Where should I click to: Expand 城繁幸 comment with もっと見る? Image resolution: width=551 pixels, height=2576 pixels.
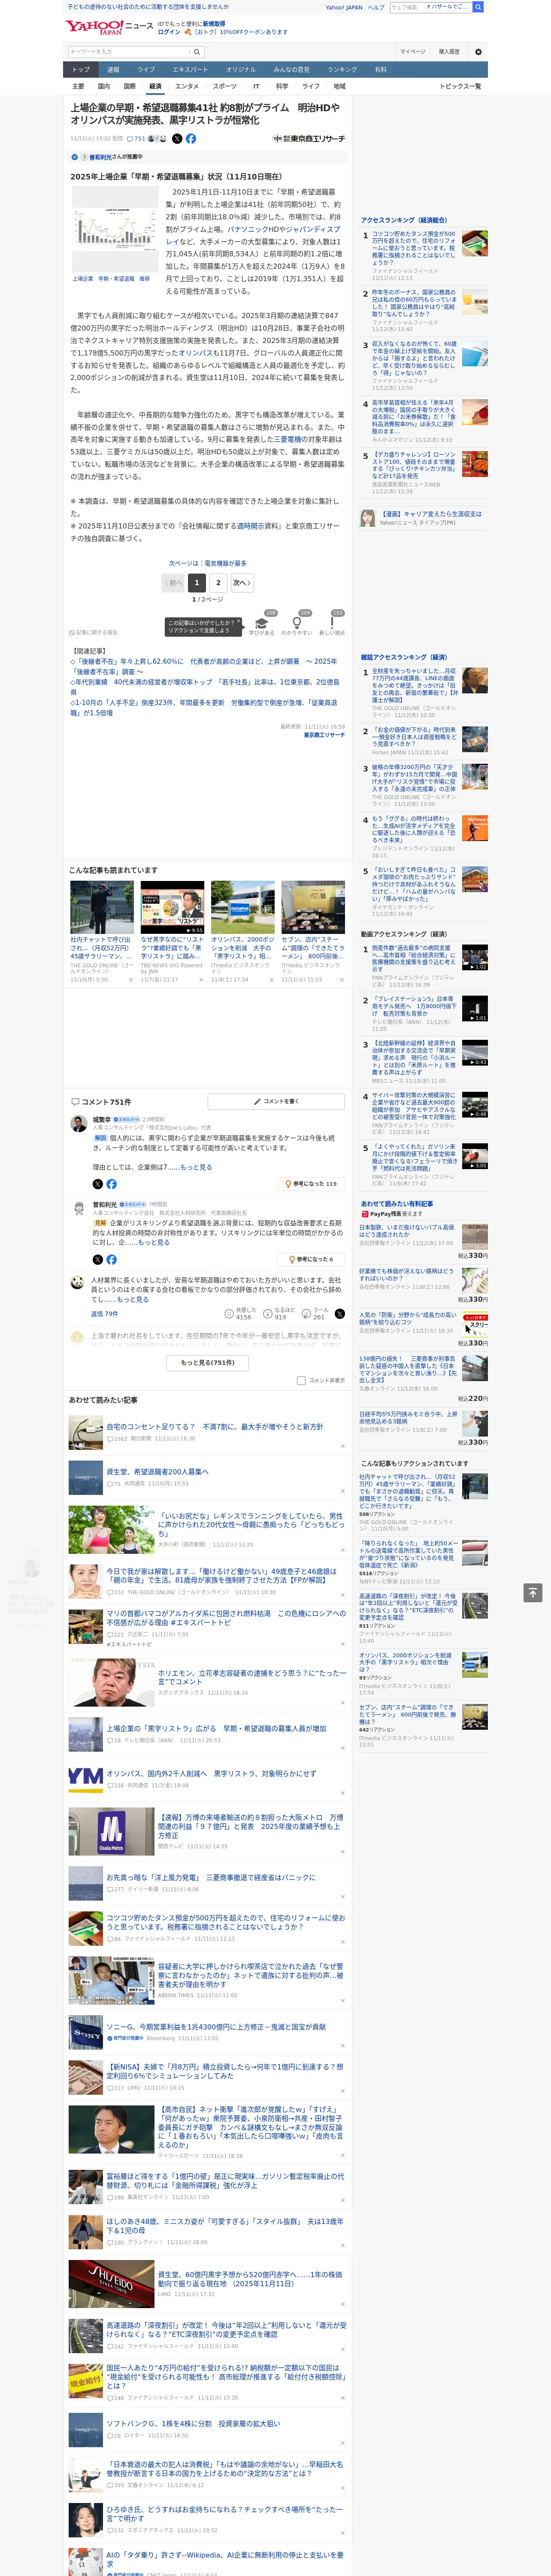[x=196, y=1167]
